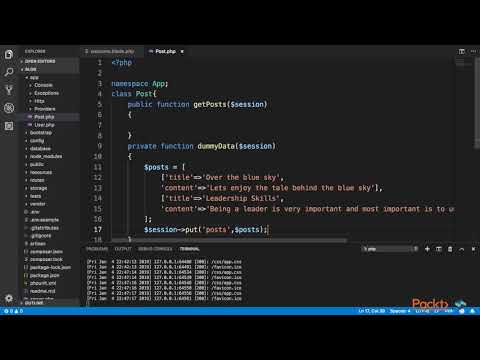480x360 pixels.
Task: Switch to the Post.php editor tab
Action: point(166,51)
